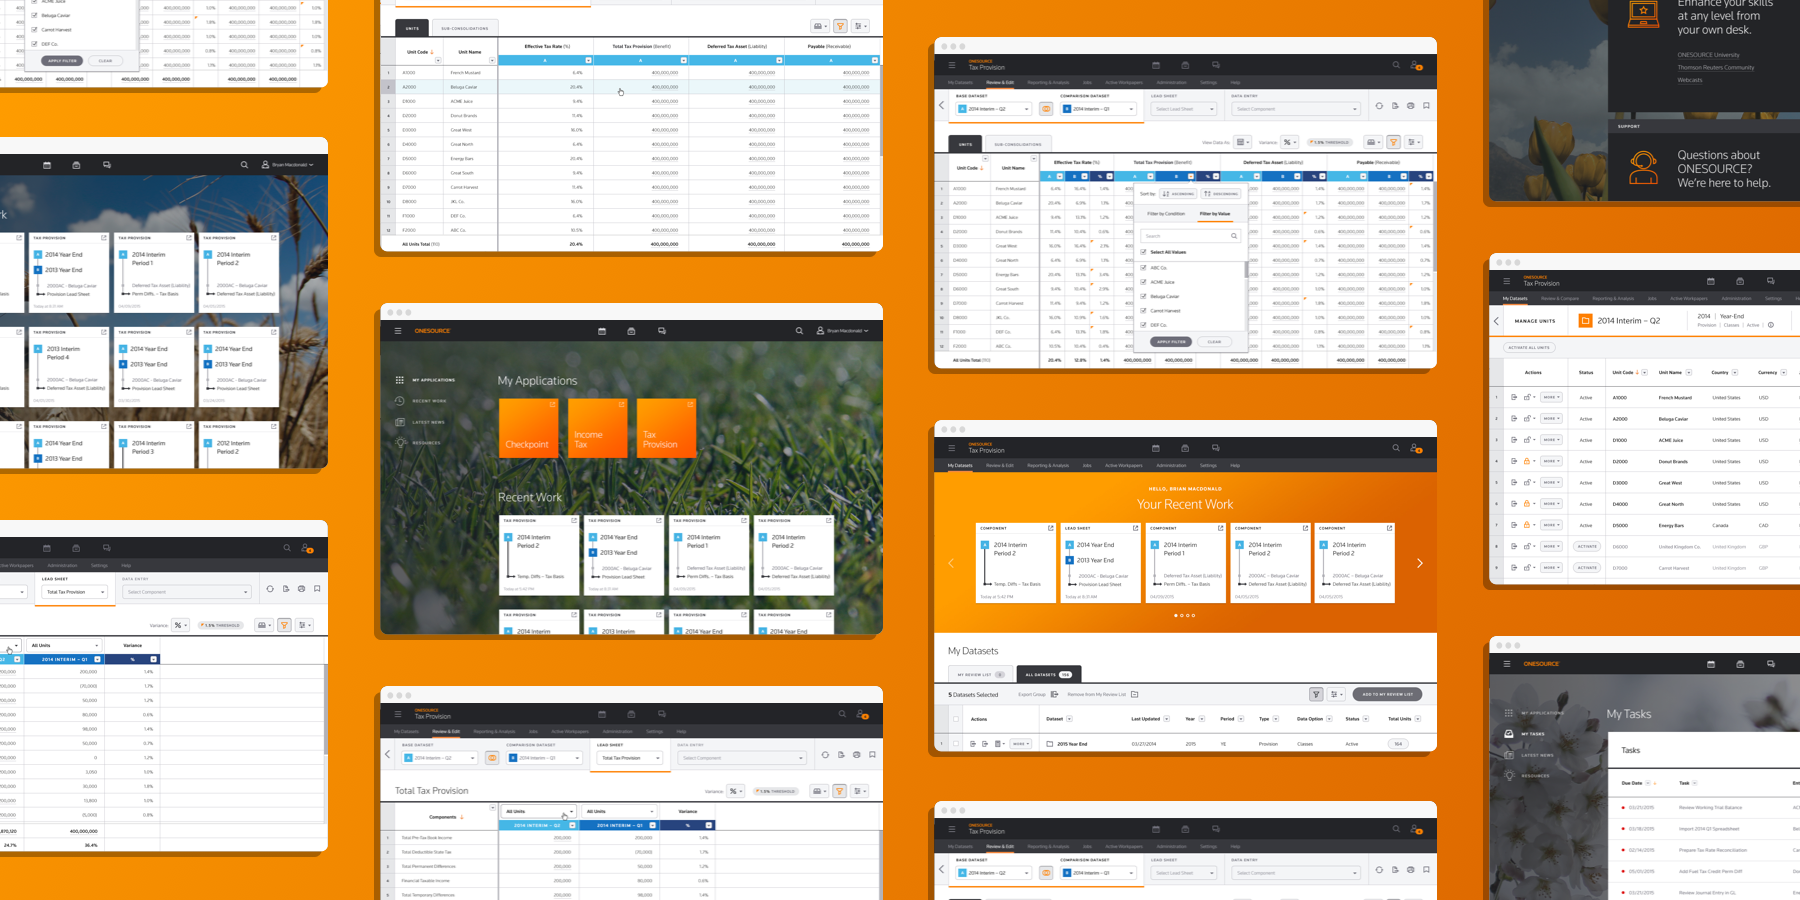Viewport: 1800px width, 900px height.
Task: Check the 2015 Year End row checkbox
Action: point(956,743)
